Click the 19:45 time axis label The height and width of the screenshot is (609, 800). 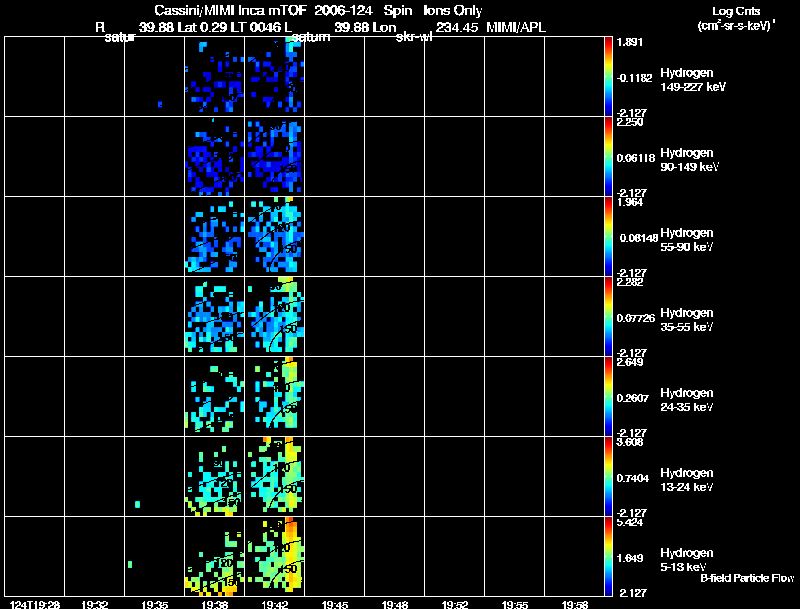tap(334, 604)
